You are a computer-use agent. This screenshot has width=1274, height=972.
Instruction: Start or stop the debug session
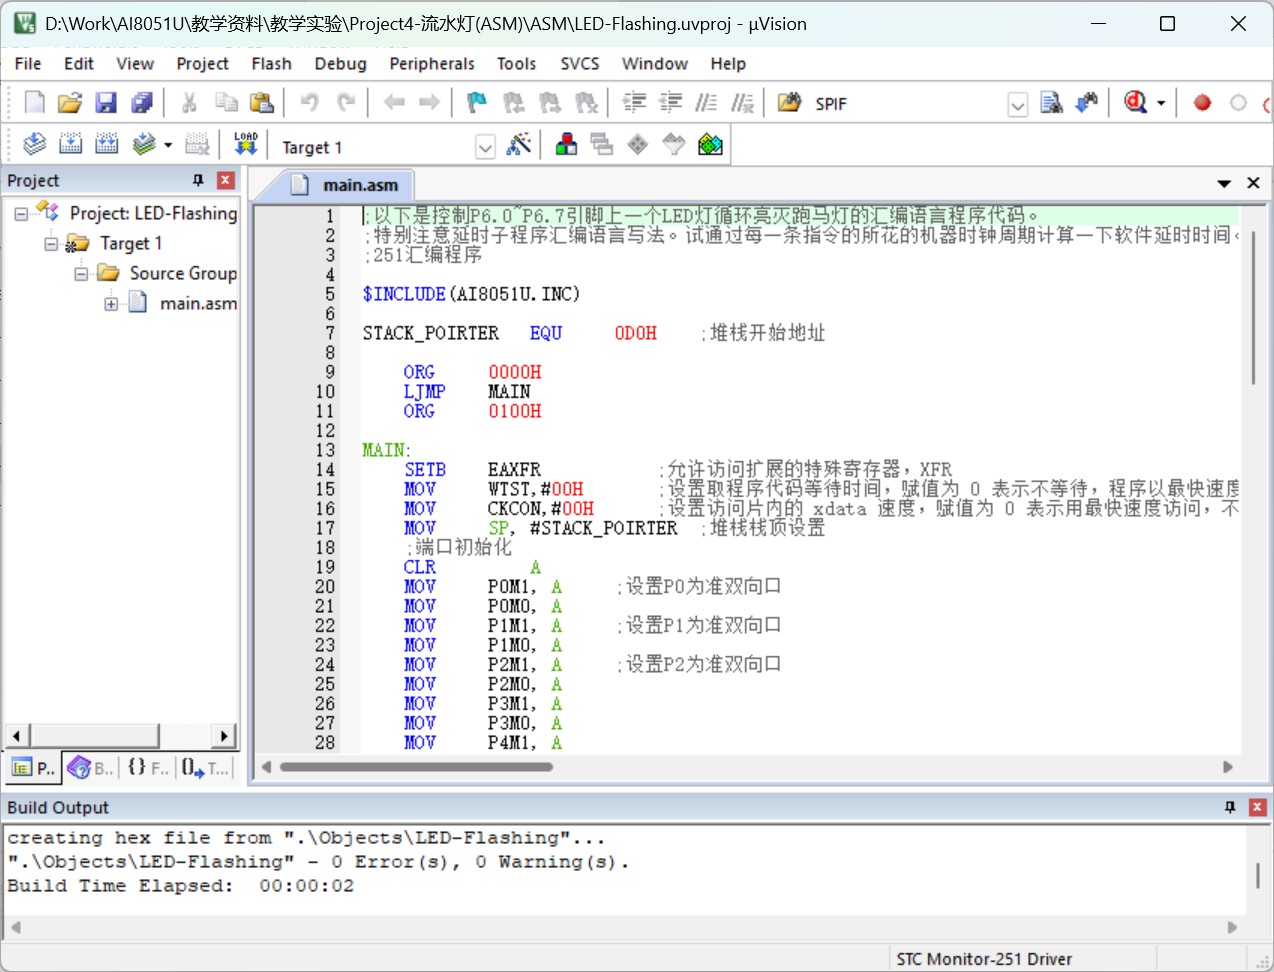click(1136, 102)
